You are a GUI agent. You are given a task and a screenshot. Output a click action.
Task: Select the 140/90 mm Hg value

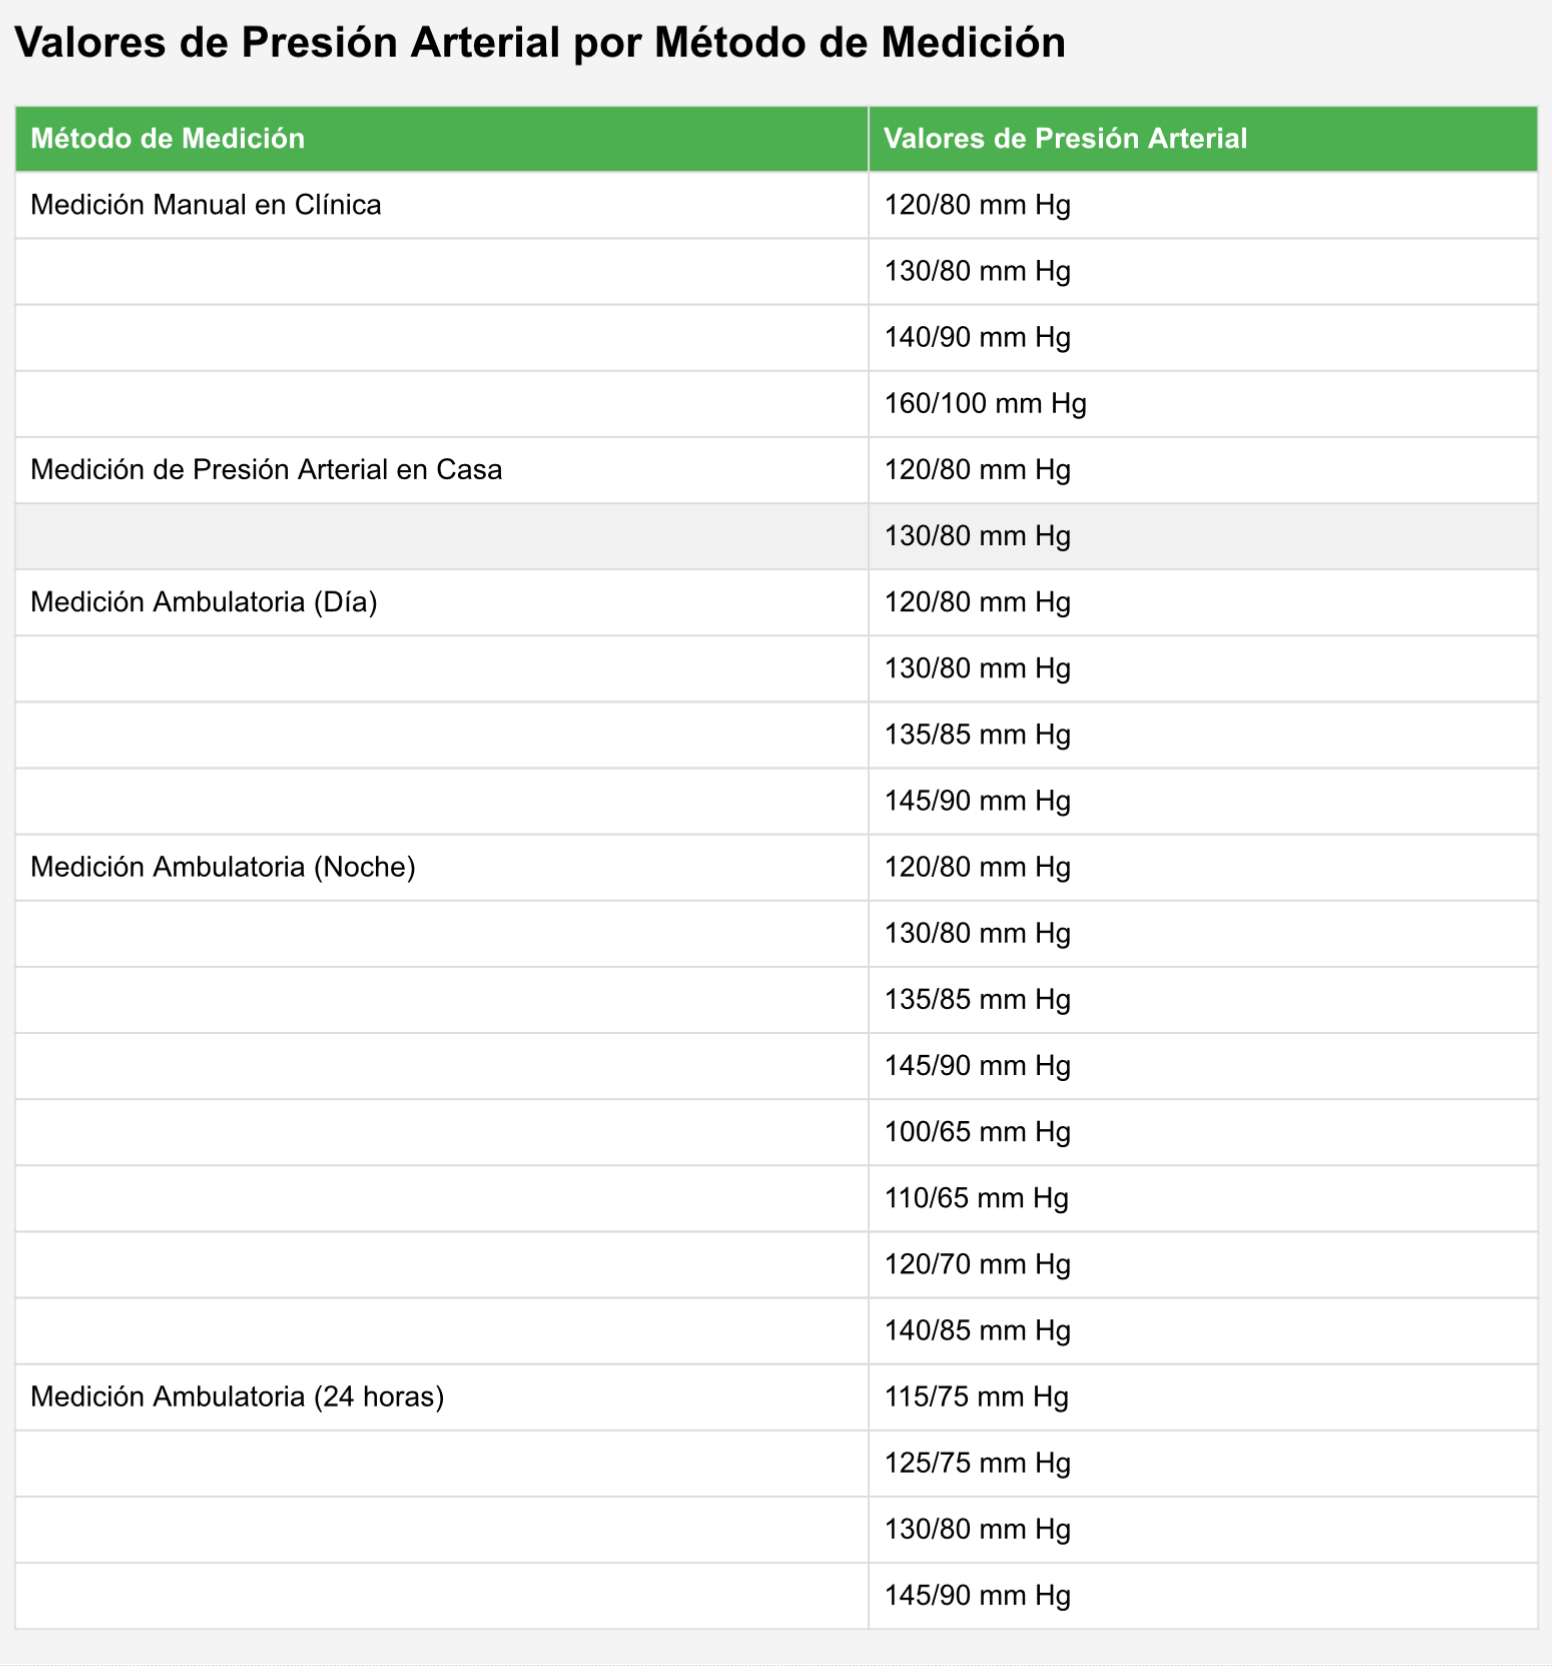pos(977,338)
